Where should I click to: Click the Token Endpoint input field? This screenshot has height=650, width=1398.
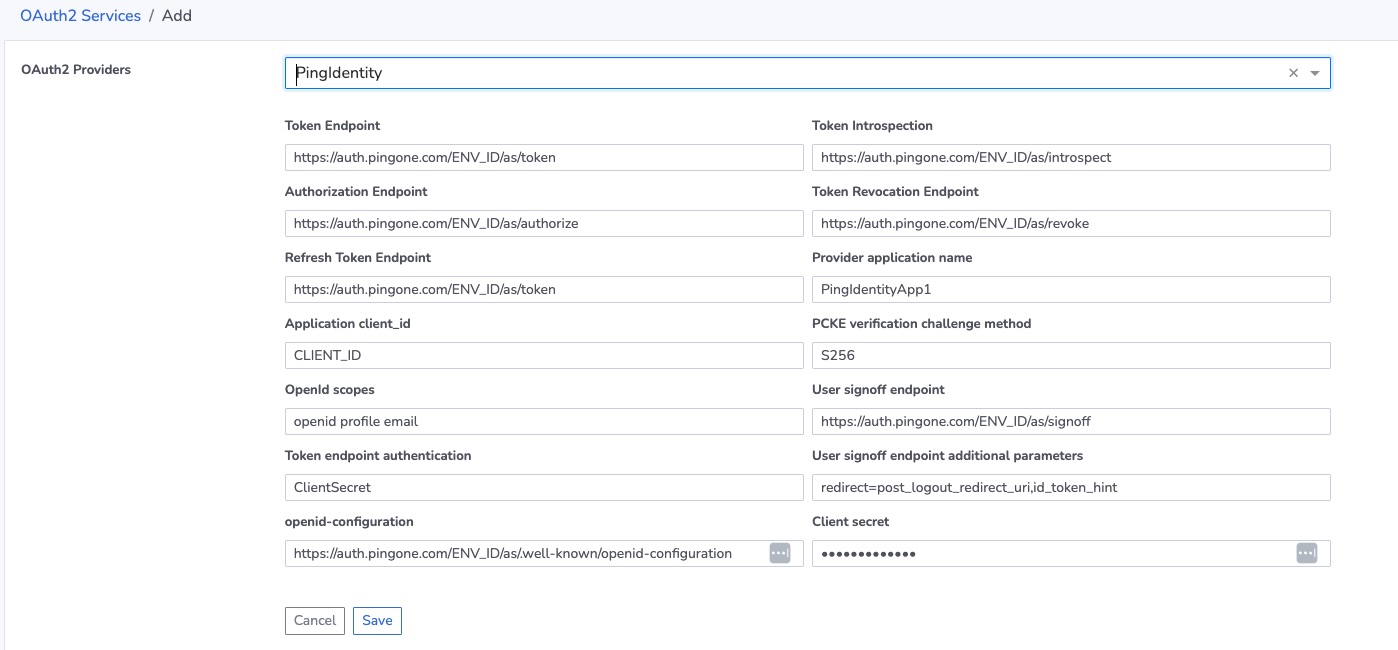(x=543, y=157)
